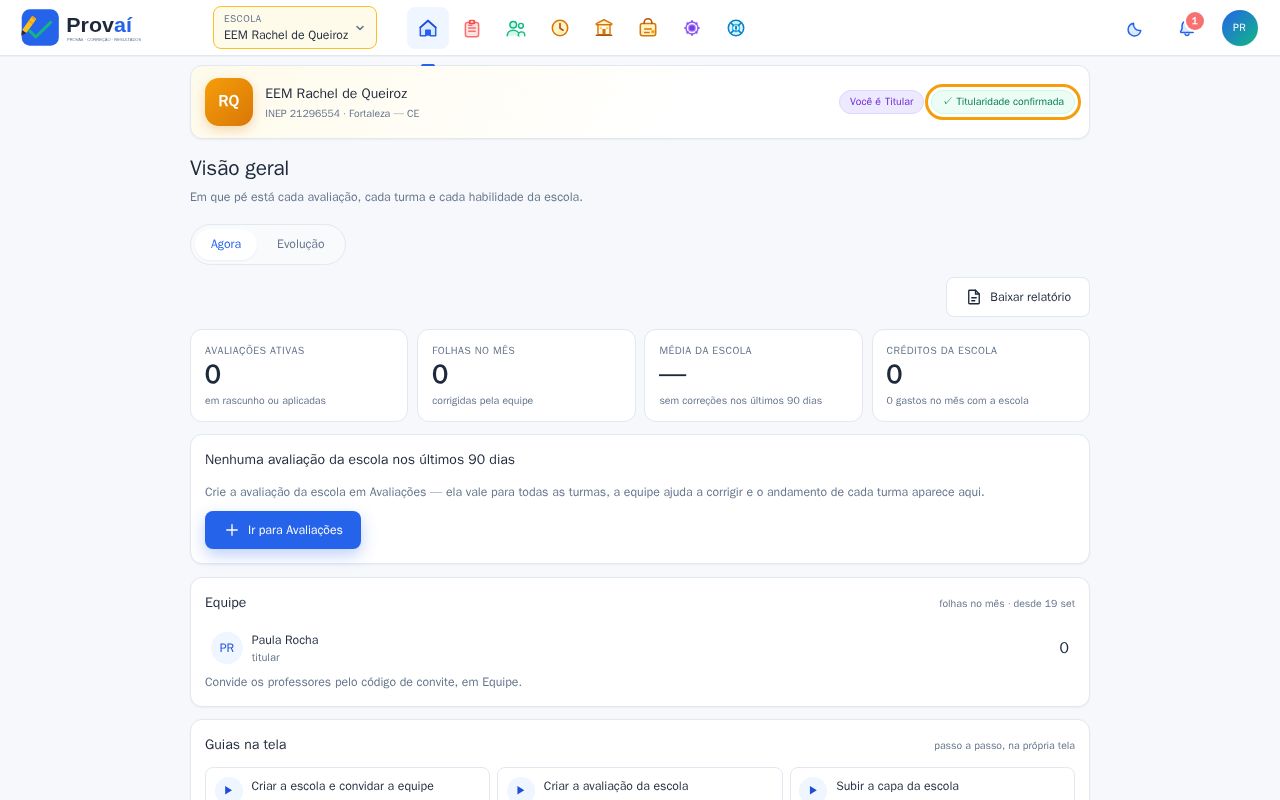The width and height of the screenshot is (1280, 800).
Task: Open the Folhas no Mês stat card
Action: click(x=526, y=375)
